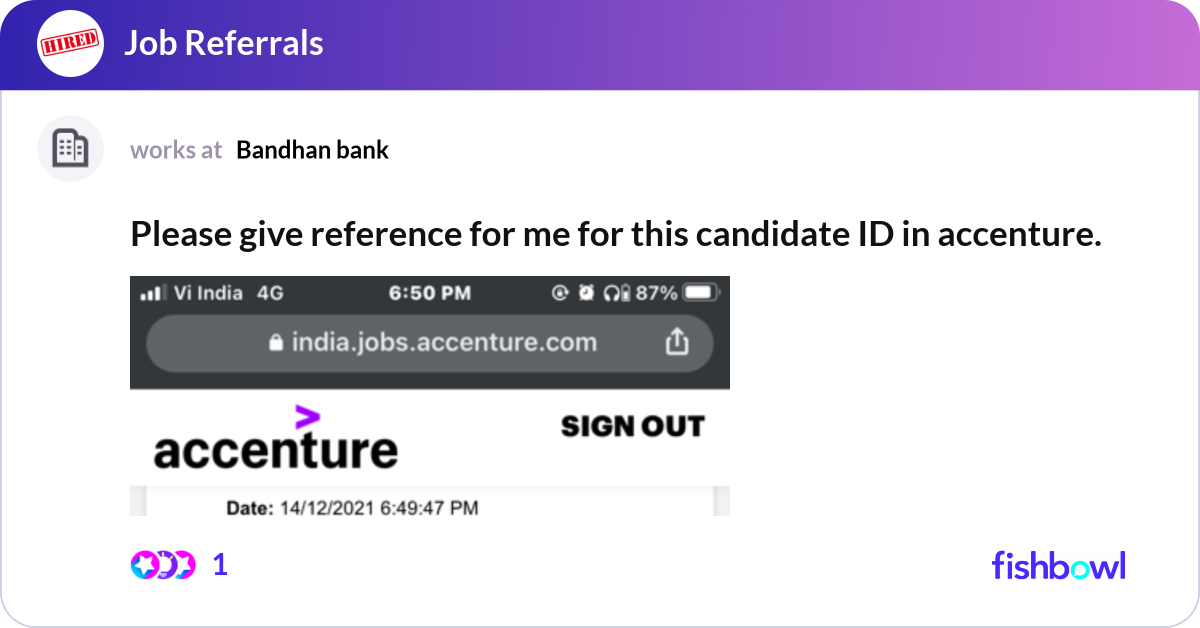Click the 6:50 PM clock
Screen dimensions: 1200x628
tap(430, 293)
